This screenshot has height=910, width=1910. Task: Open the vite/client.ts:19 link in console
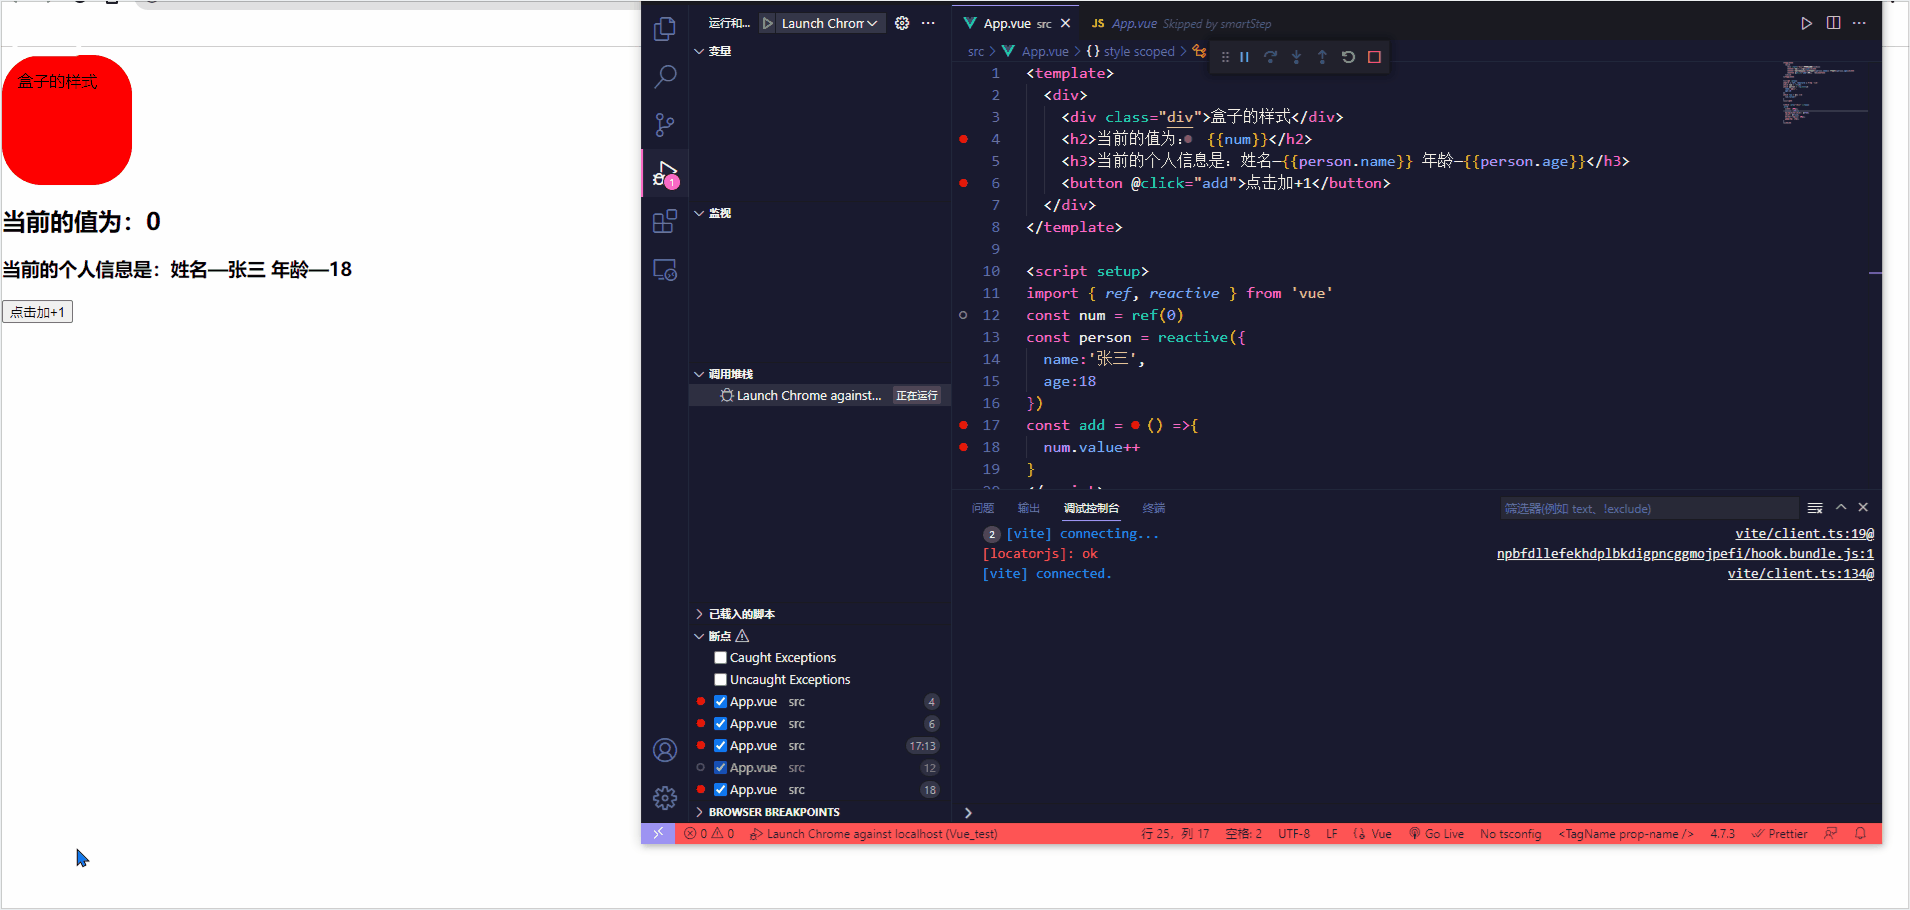[x=1803, y=533]
